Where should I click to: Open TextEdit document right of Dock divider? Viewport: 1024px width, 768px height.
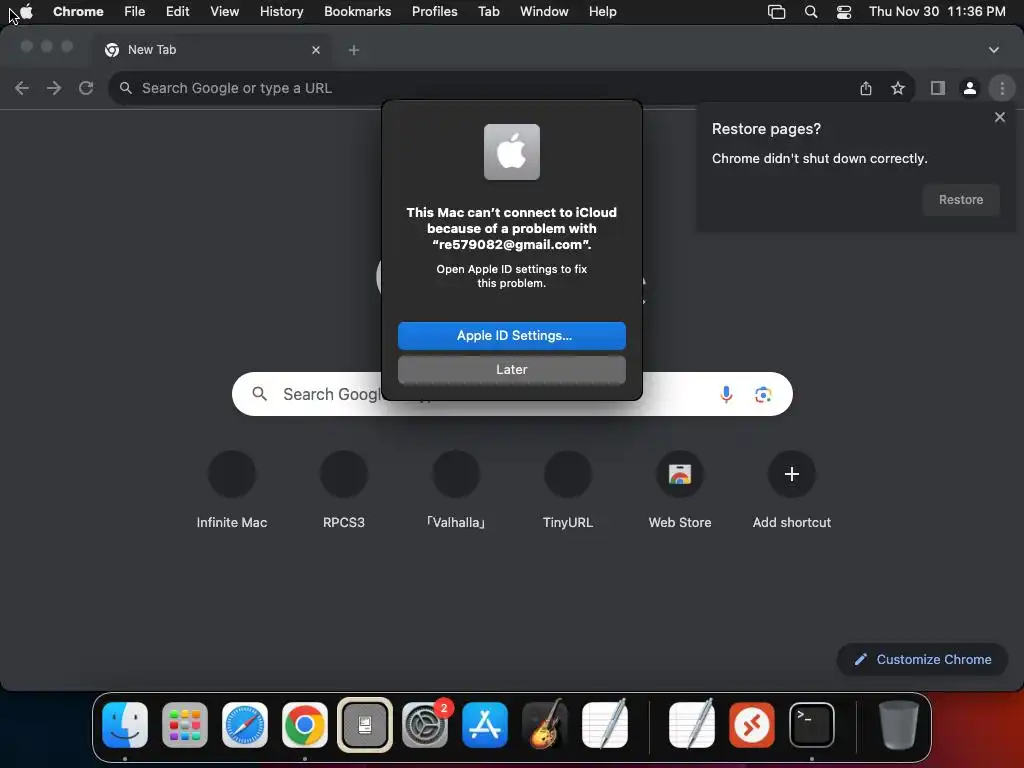[692, 724]
